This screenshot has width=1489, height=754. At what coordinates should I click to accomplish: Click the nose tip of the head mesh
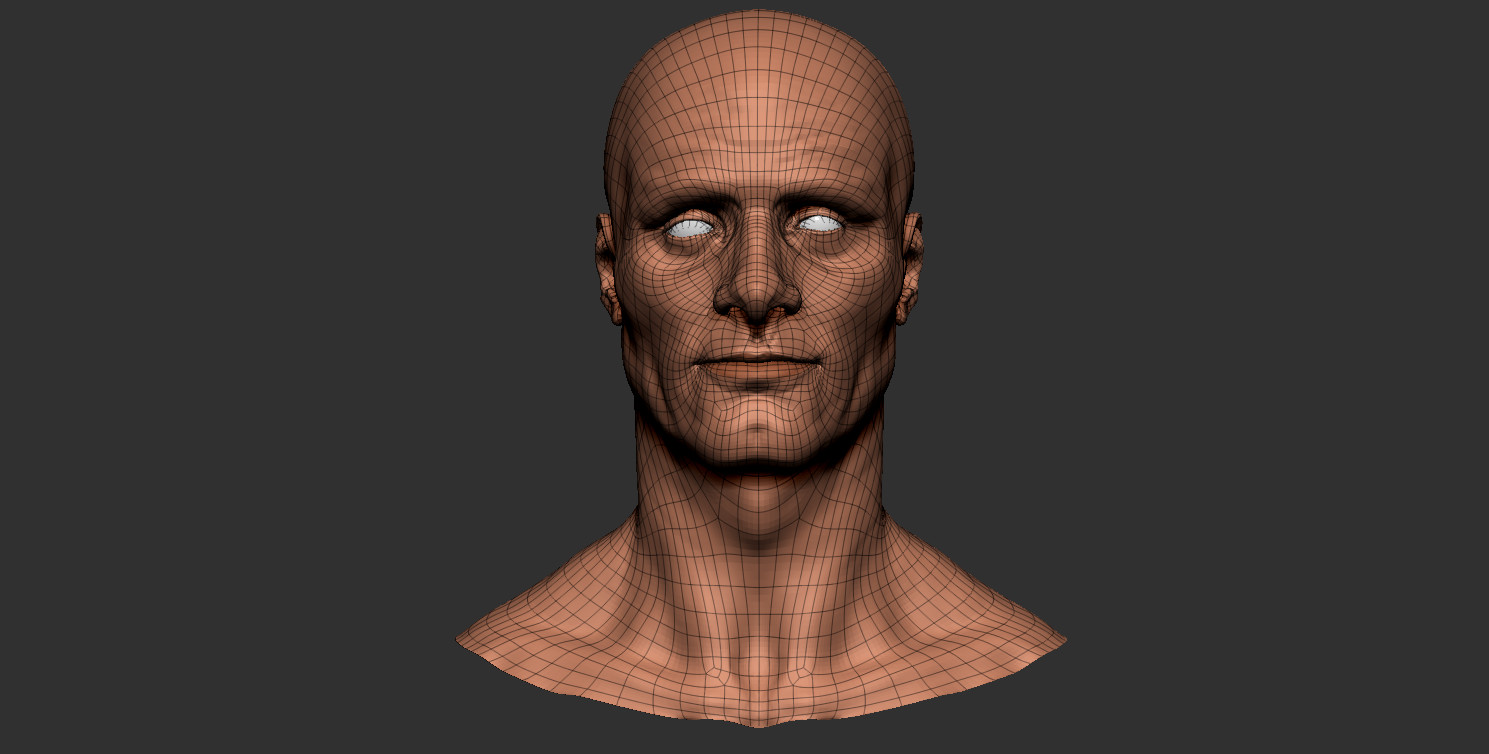coord(757,297)
